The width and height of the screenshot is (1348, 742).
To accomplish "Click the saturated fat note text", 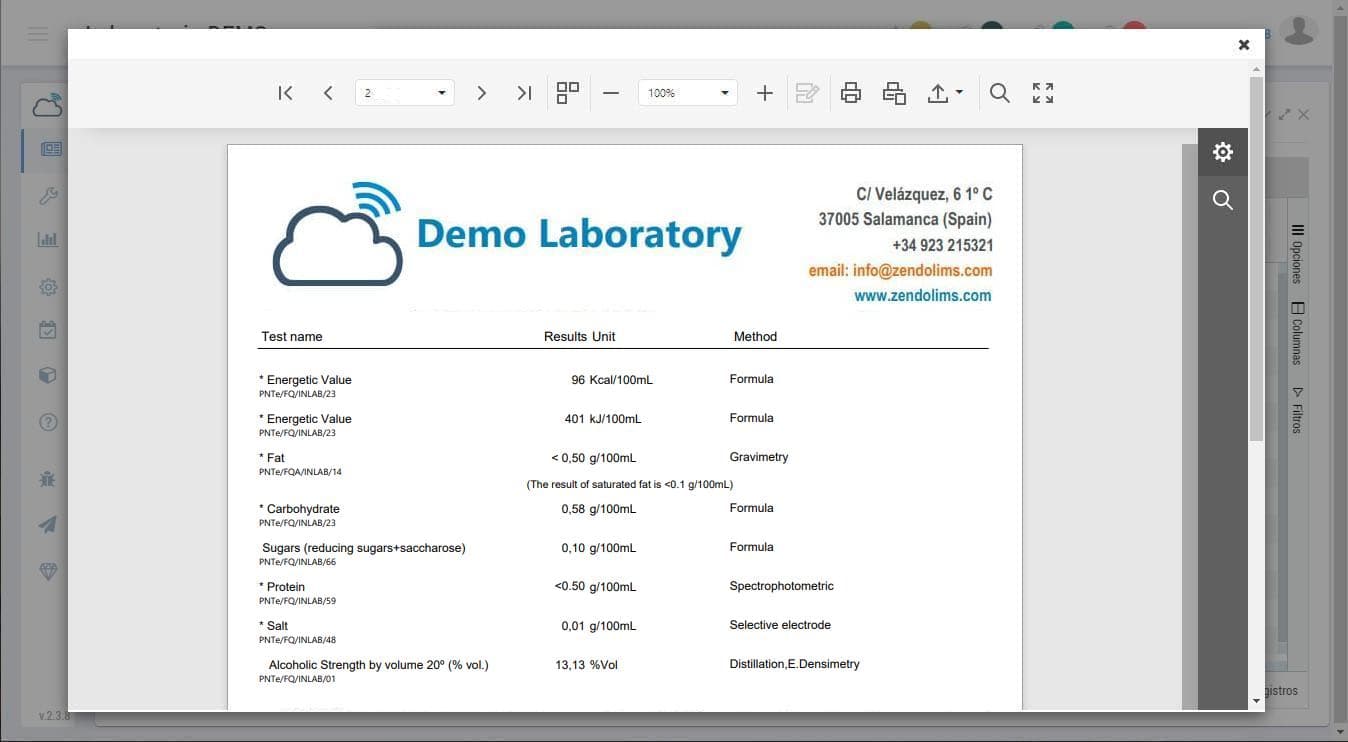I will click(630, 485).
